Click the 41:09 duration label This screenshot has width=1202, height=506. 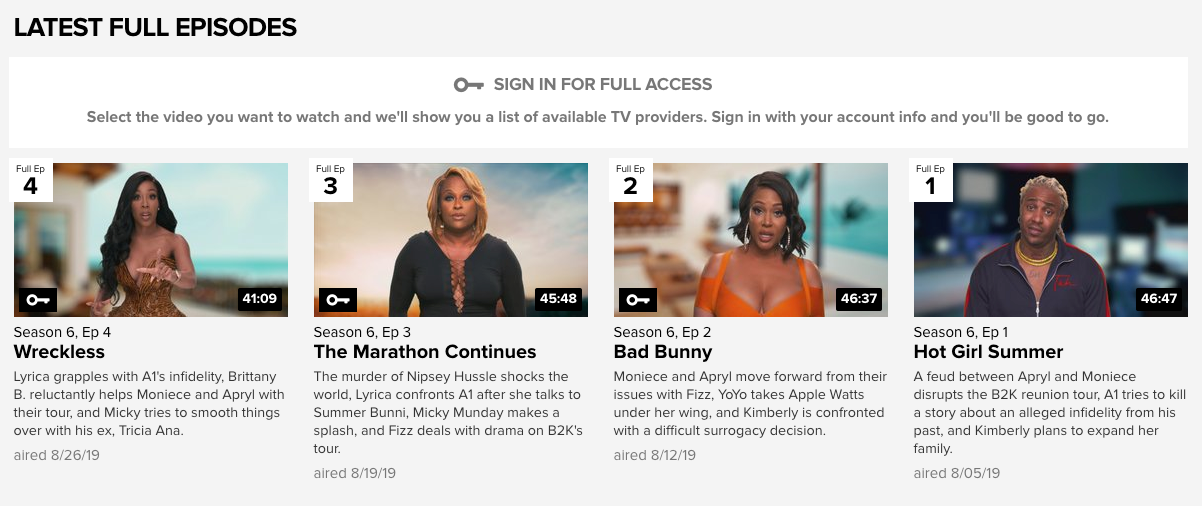[259, 298]
